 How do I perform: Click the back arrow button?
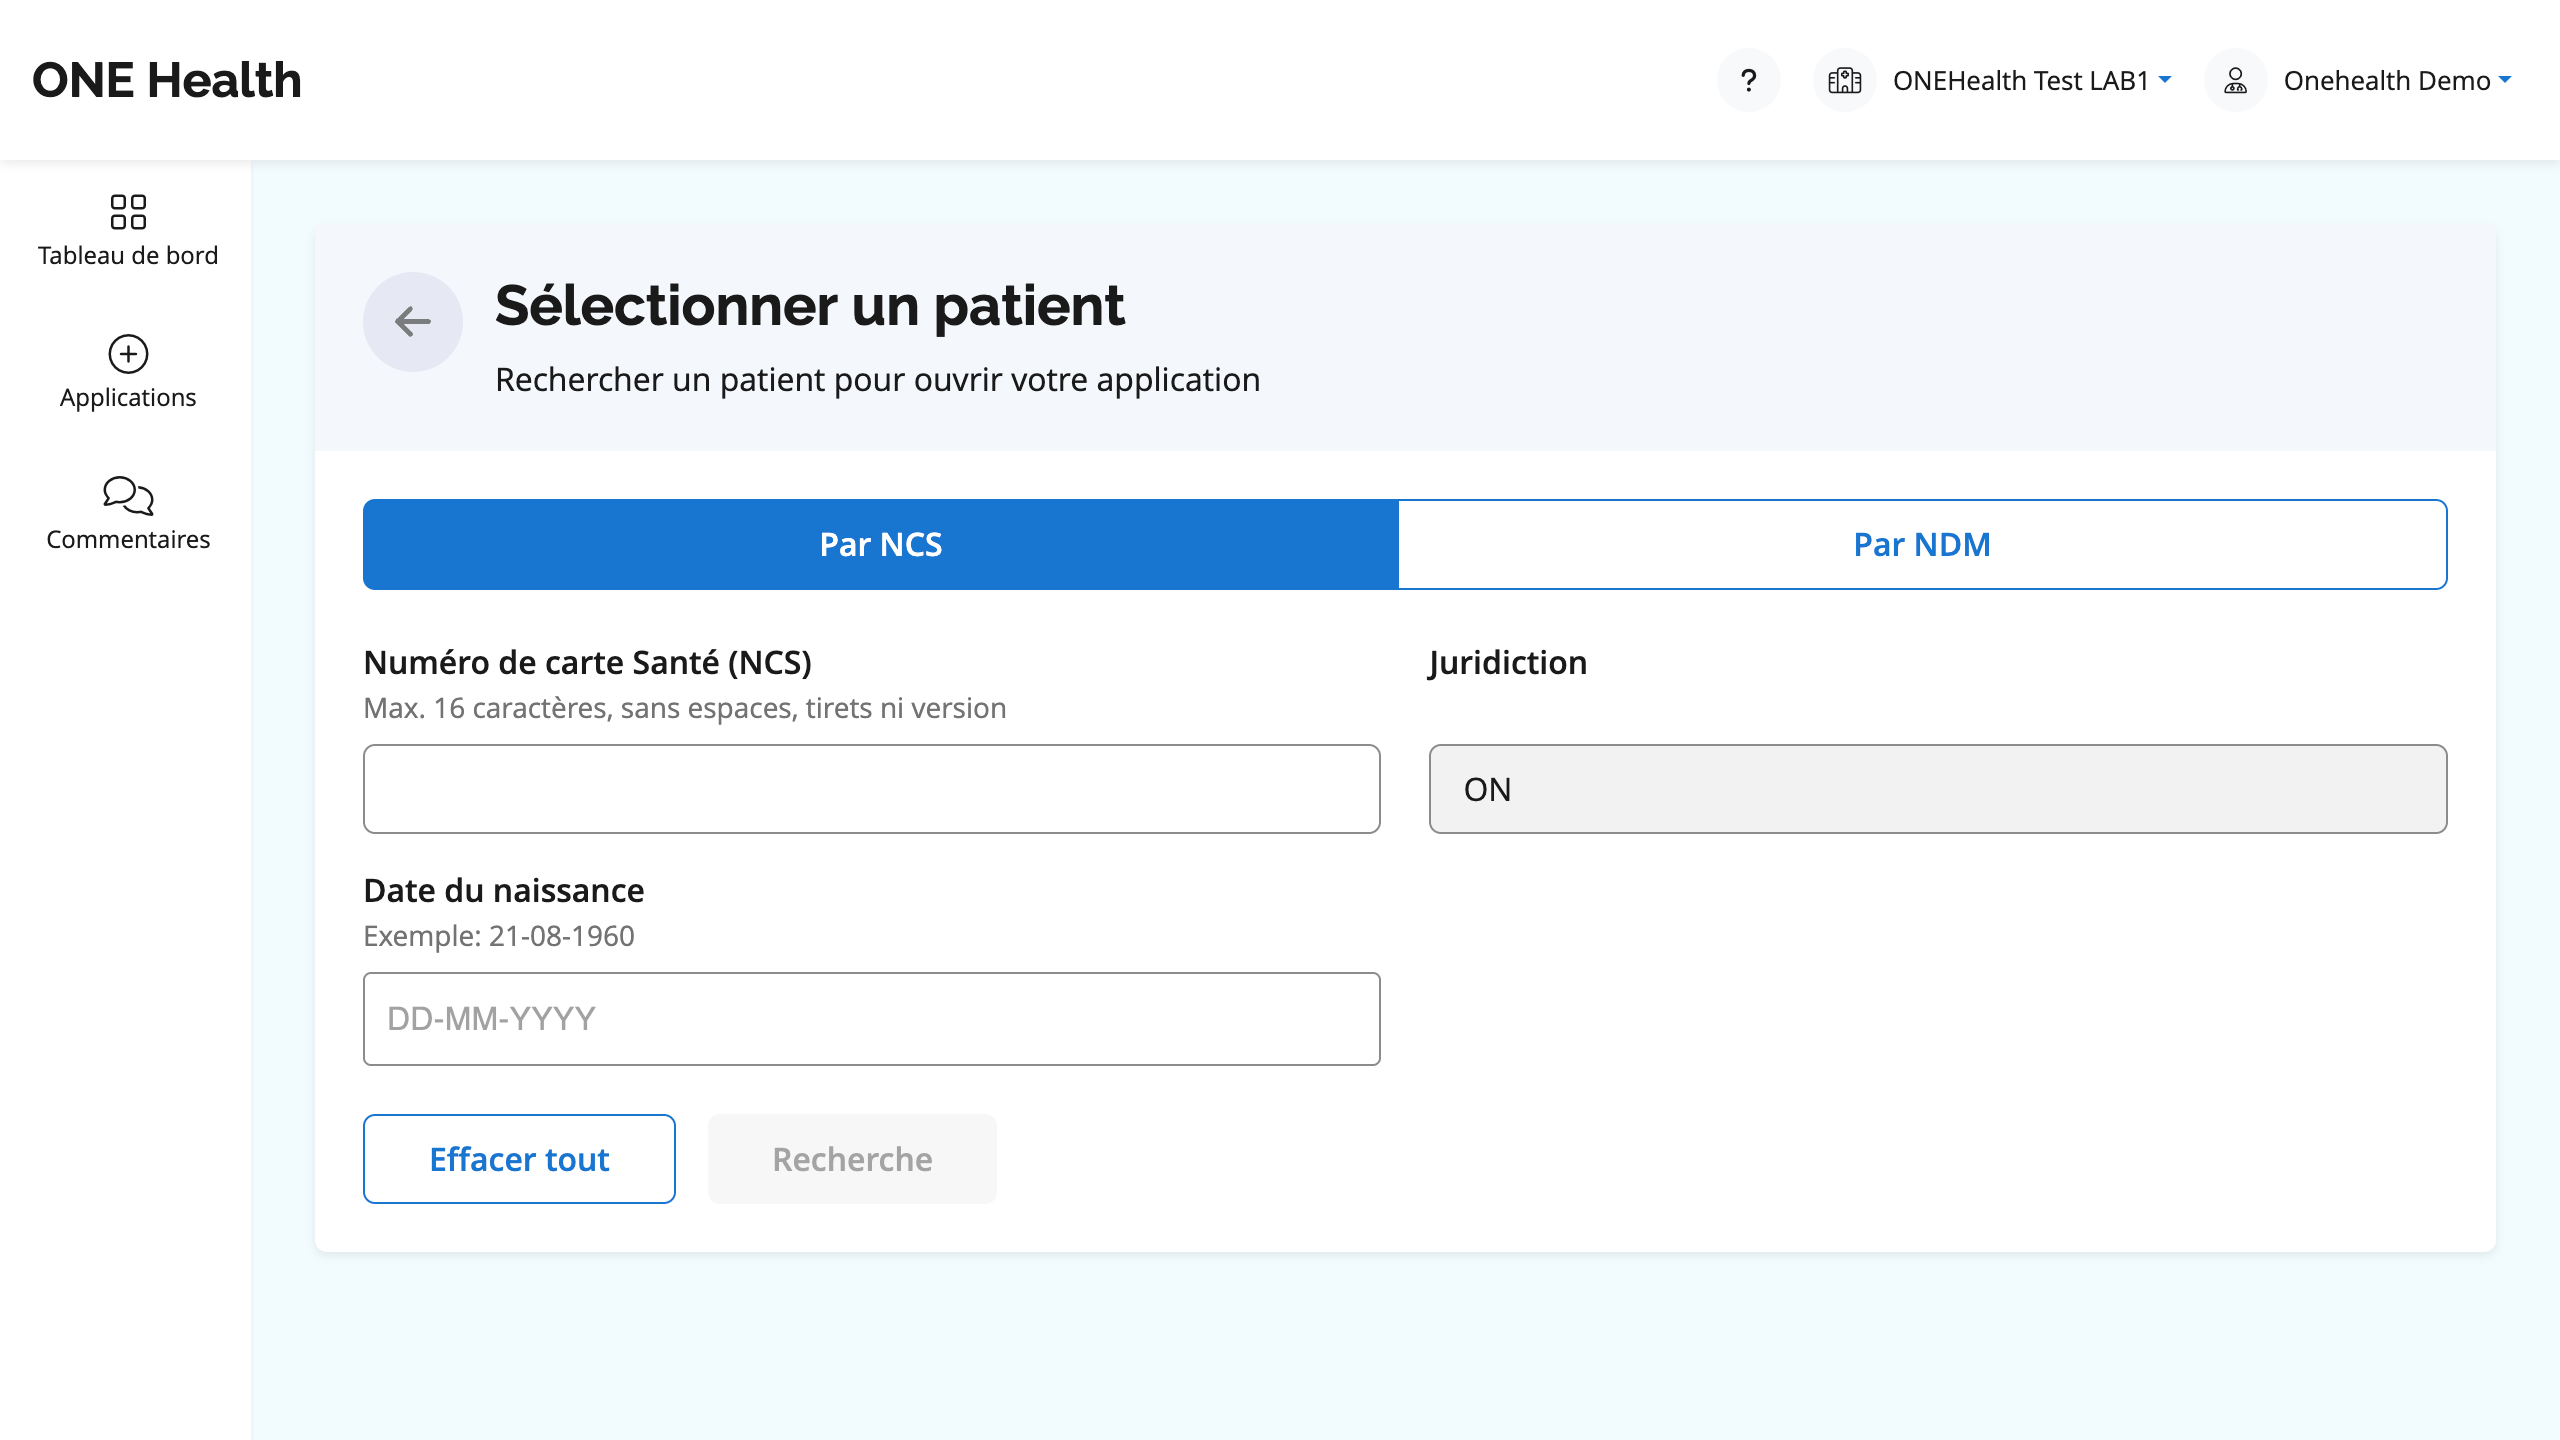(412, 321)
